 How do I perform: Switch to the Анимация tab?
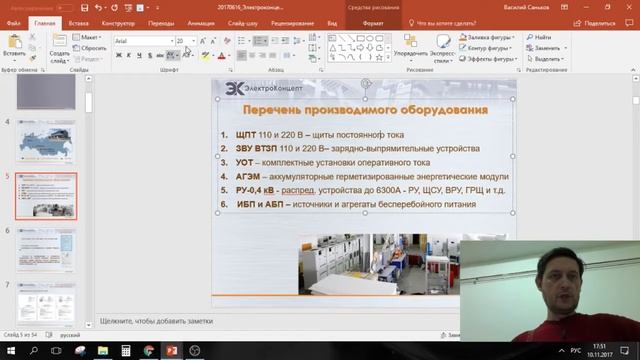(x=201, y=23)
